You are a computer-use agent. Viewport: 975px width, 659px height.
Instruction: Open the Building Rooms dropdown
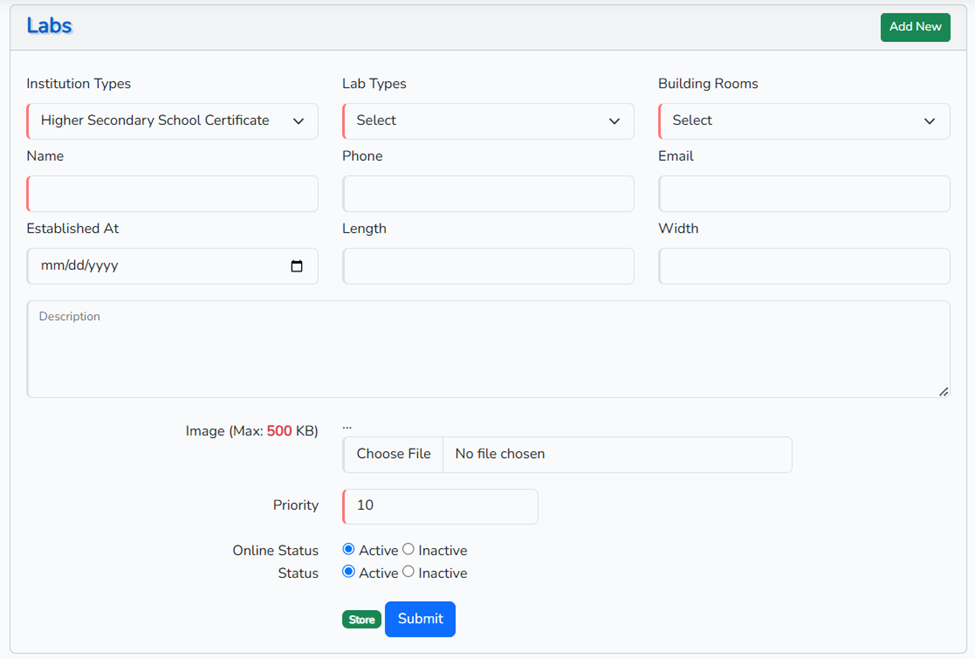pos(804,121)
